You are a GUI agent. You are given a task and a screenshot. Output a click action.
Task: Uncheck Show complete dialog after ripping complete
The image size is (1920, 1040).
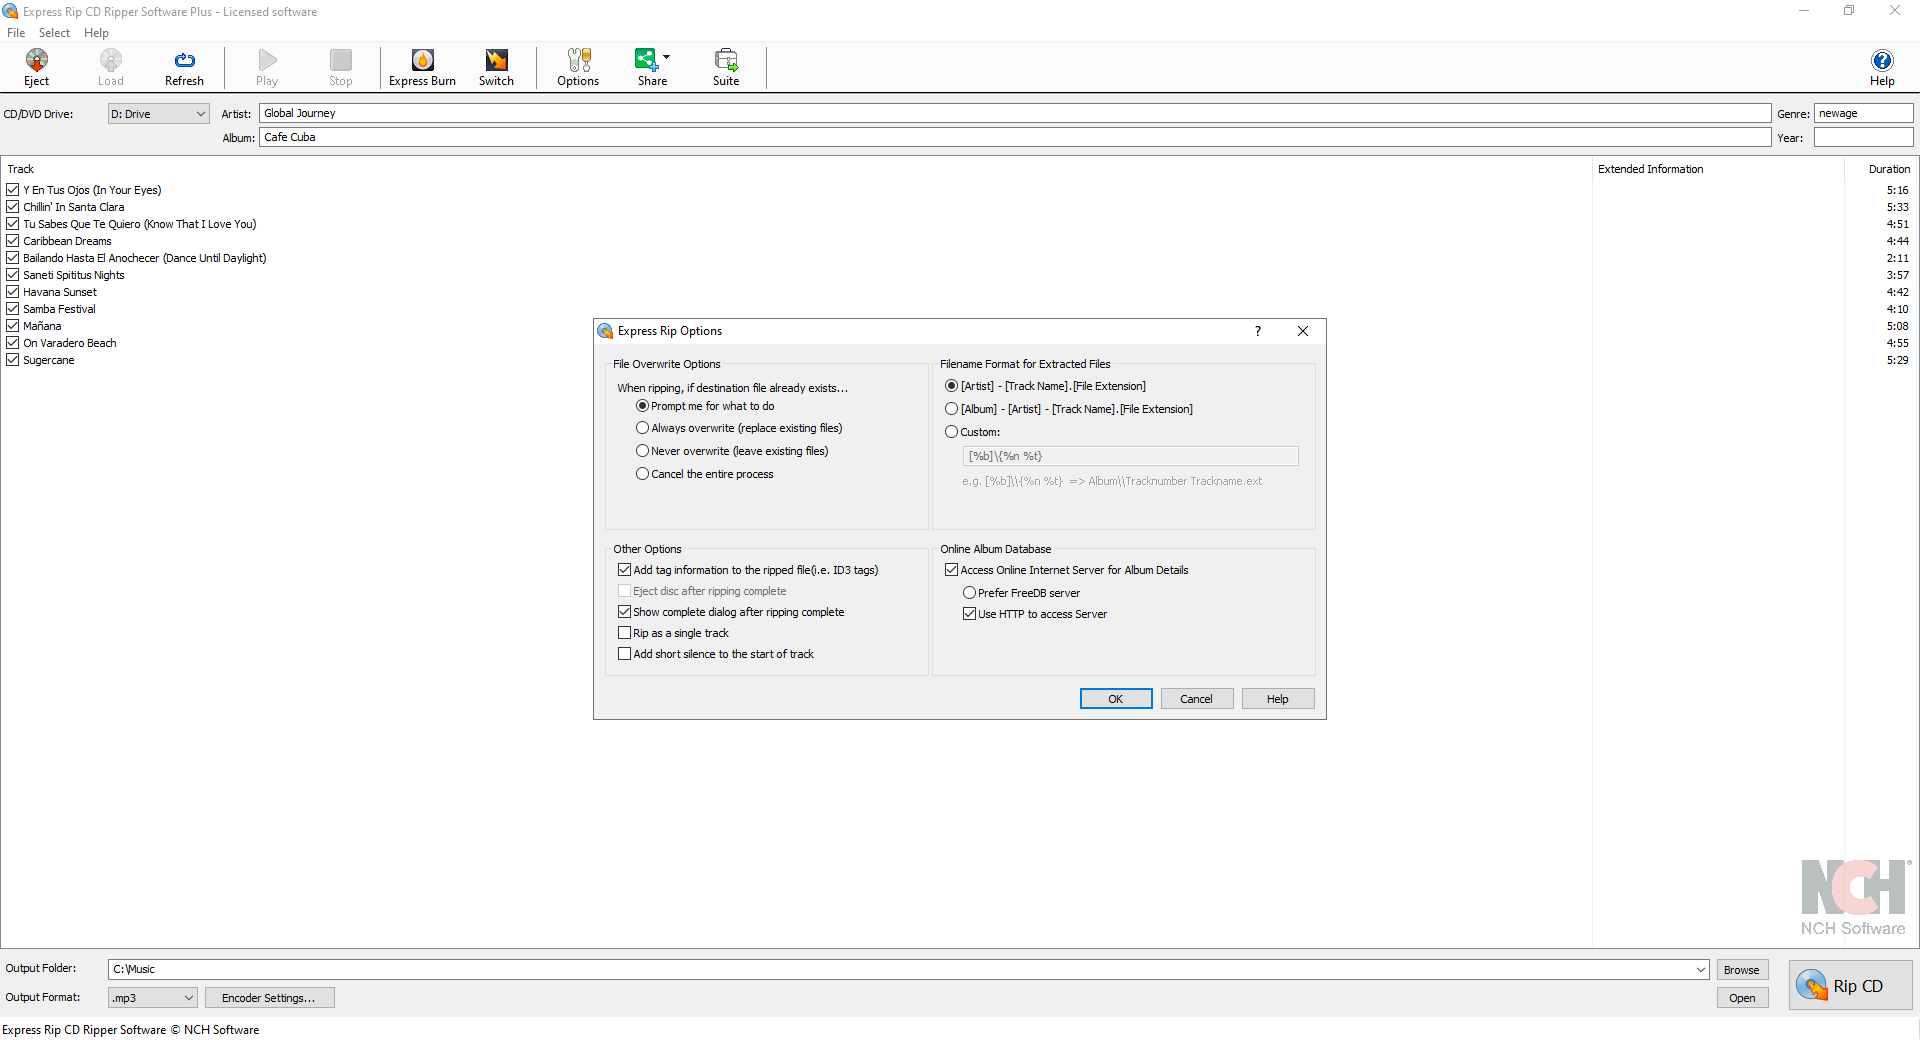click(x=624, y=611)
